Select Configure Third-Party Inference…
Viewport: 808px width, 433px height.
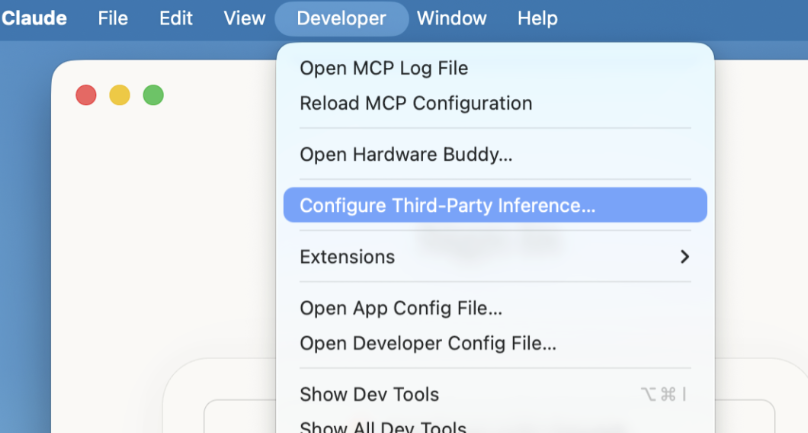point(495,205)
